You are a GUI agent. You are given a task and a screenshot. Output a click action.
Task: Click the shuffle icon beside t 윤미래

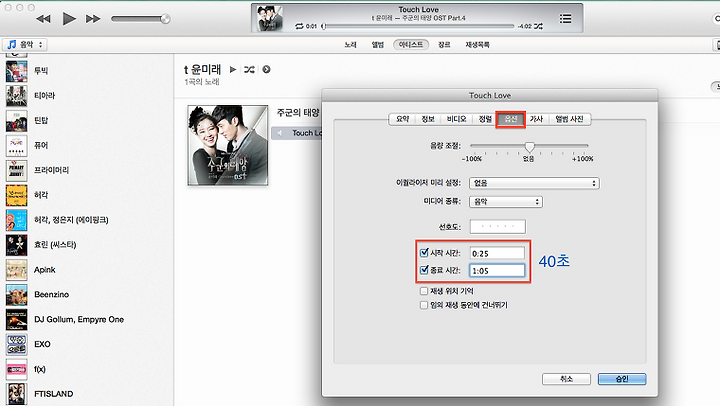click(x=249, y=69)
